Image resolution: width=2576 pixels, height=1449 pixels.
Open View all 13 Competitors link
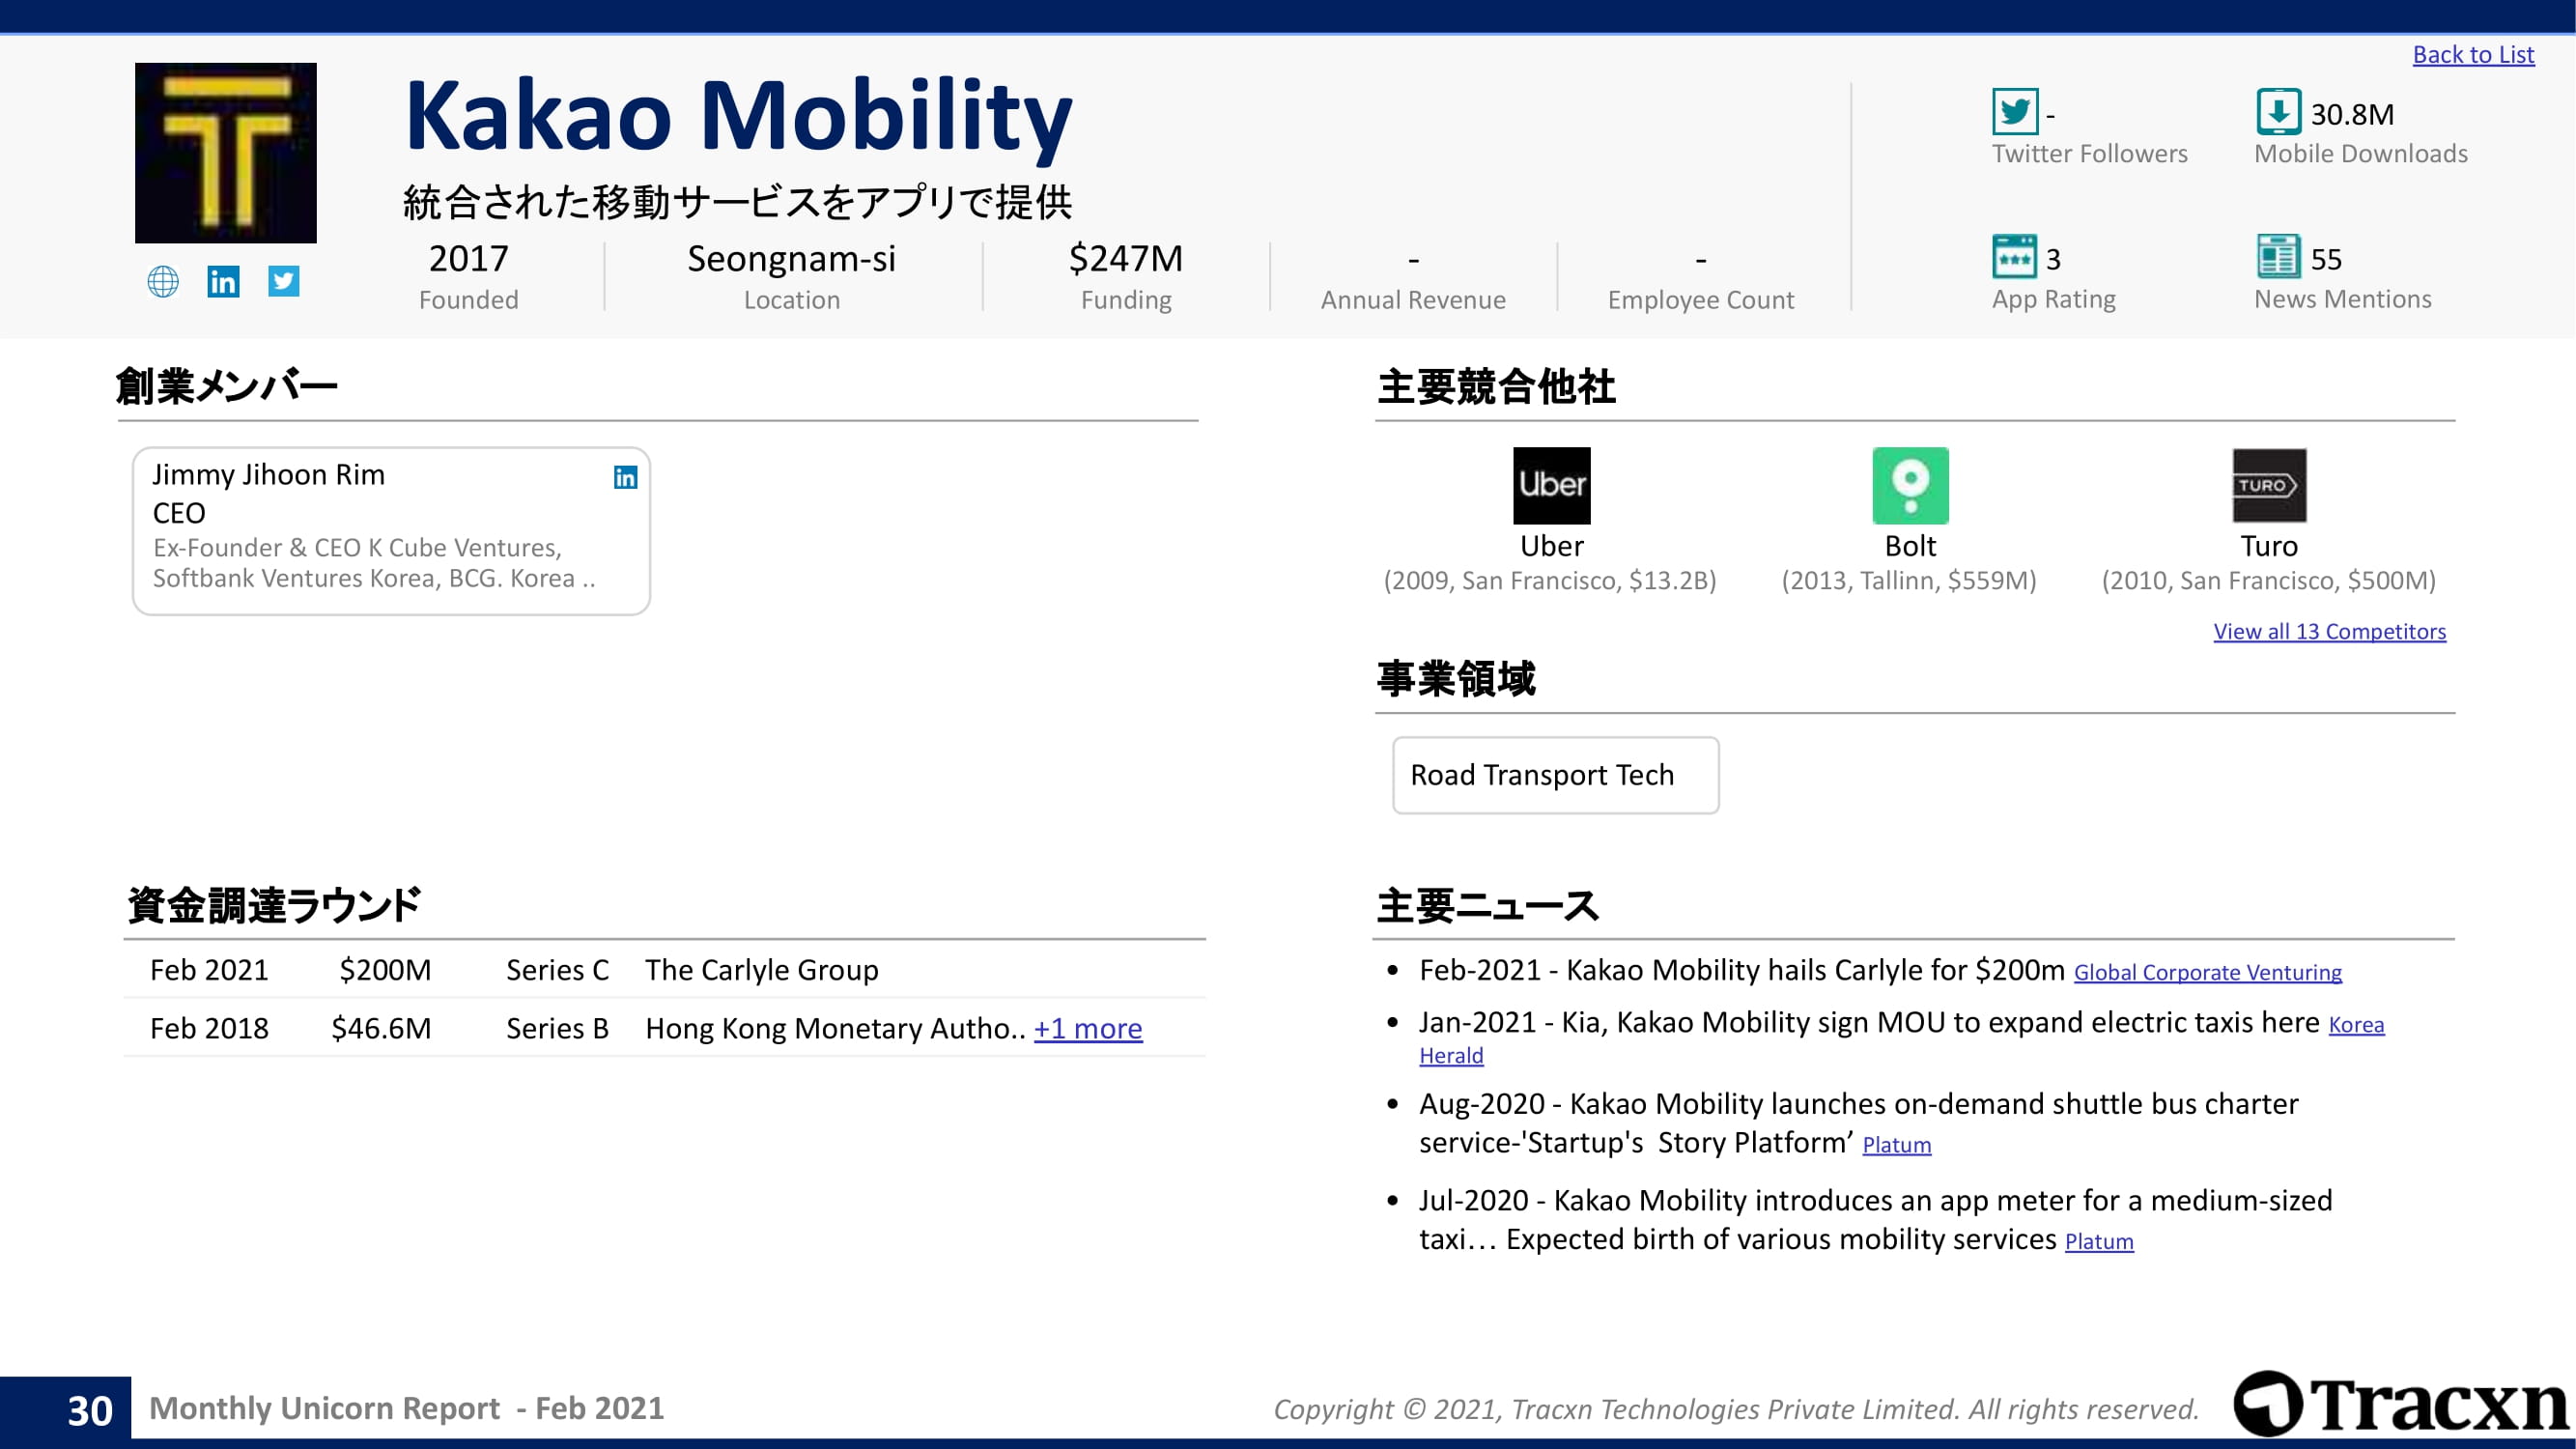(2328, 632)
